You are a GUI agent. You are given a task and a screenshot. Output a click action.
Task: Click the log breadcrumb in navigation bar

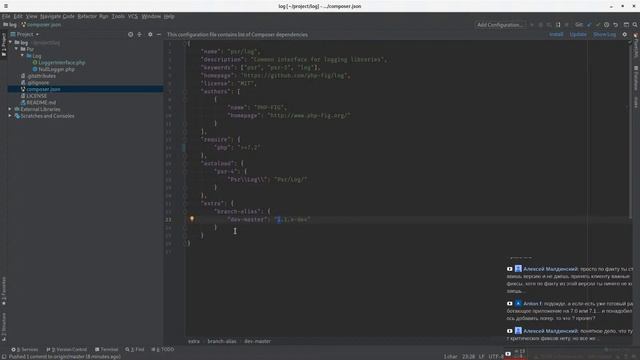click(x=10, y=25)
